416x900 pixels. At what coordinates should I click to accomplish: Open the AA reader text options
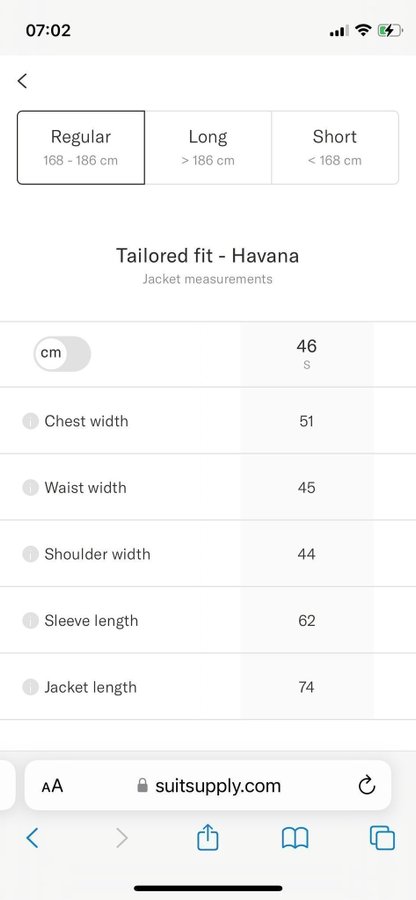pyautogui.click(x=52, y=786)
